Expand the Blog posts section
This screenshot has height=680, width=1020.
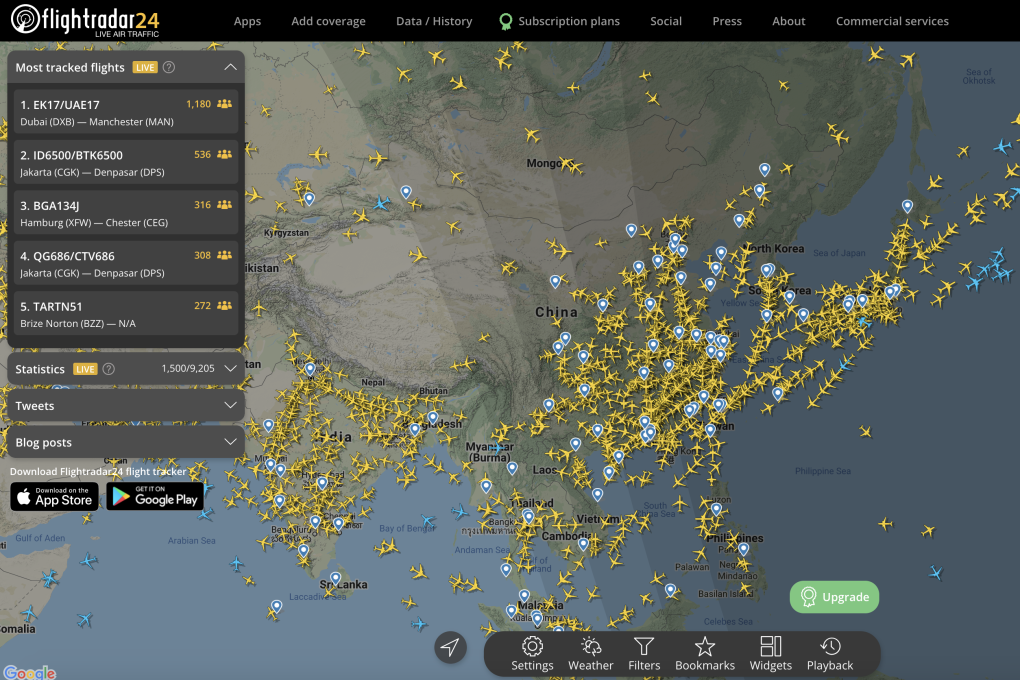(x=231, y=442)
